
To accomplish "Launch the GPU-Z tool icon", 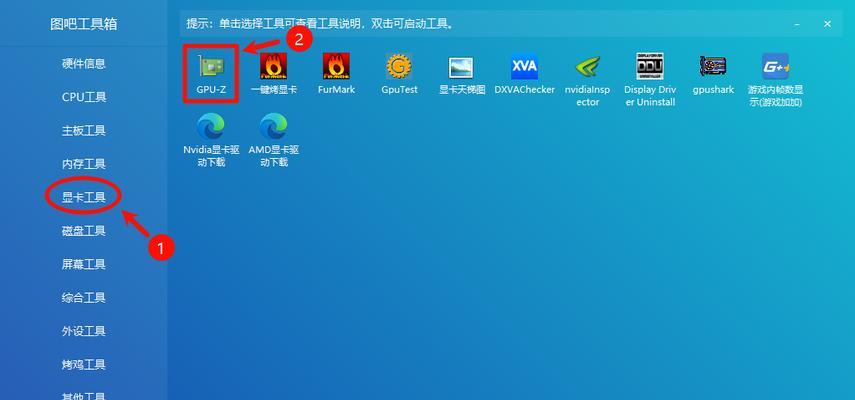I will (211, 66).
